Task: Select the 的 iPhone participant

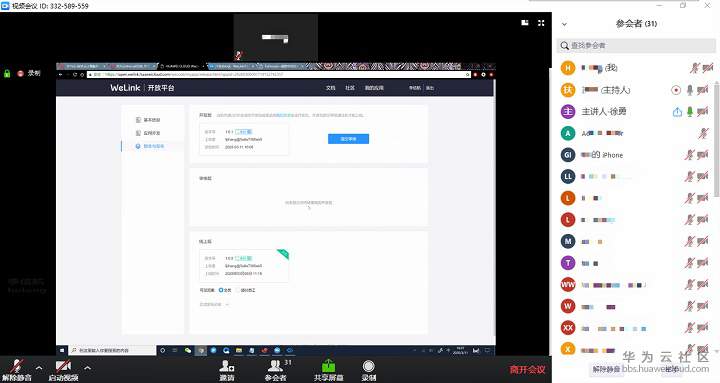Action: (602, 155)
